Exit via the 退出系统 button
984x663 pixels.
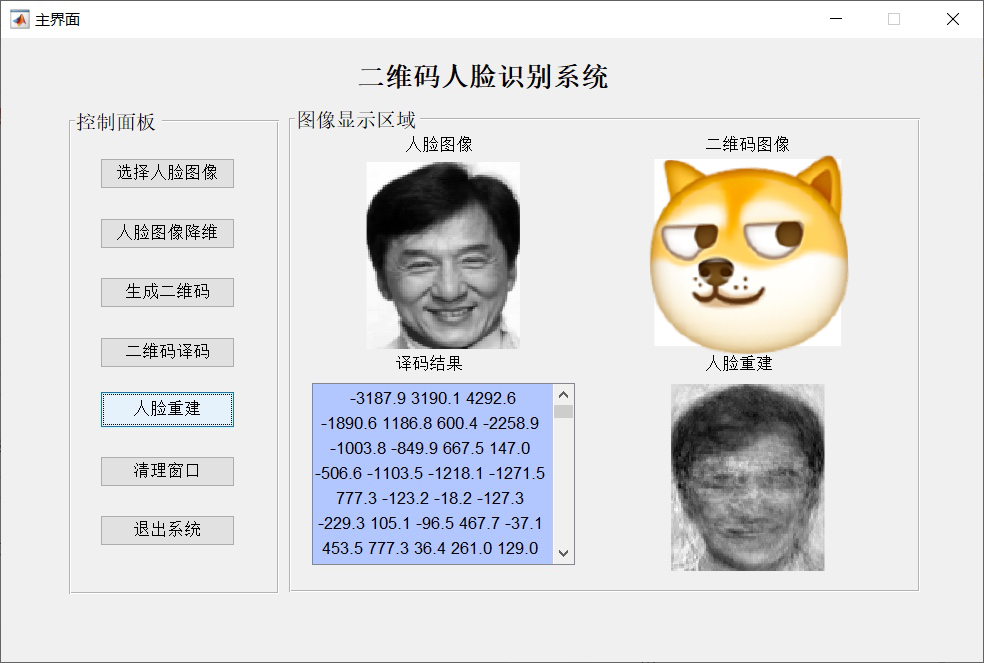[x=167, y=530]
